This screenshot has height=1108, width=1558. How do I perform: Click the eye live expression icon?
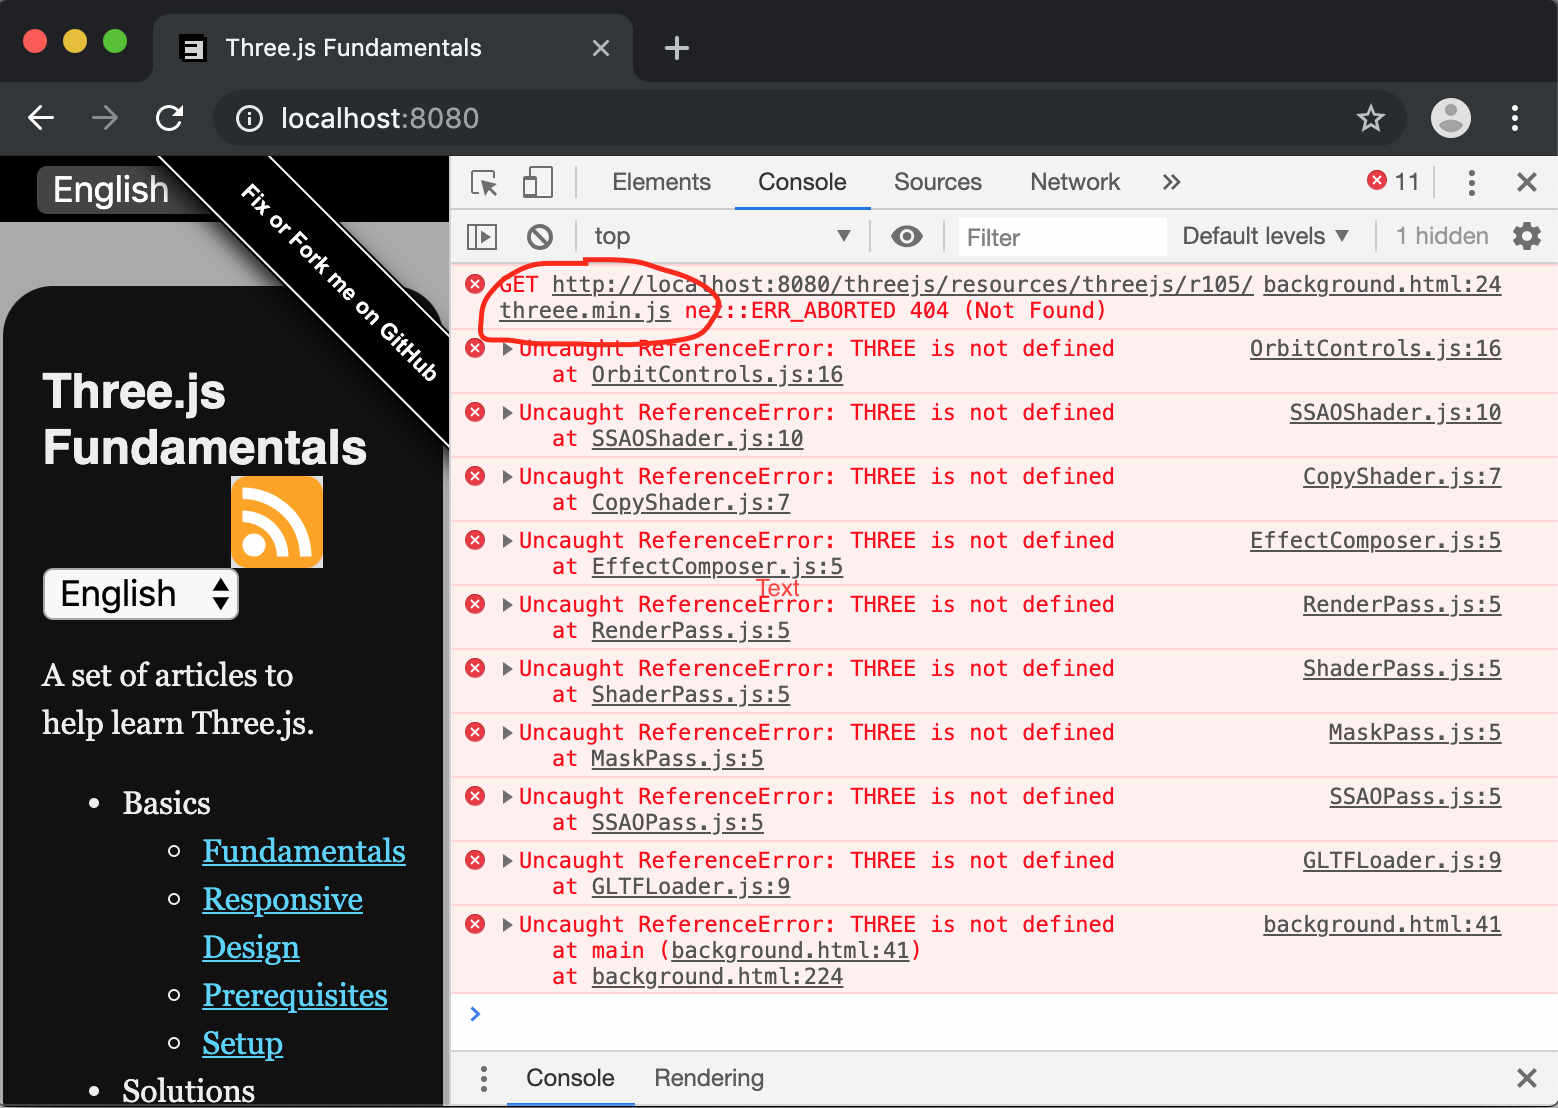pos(906,237)
